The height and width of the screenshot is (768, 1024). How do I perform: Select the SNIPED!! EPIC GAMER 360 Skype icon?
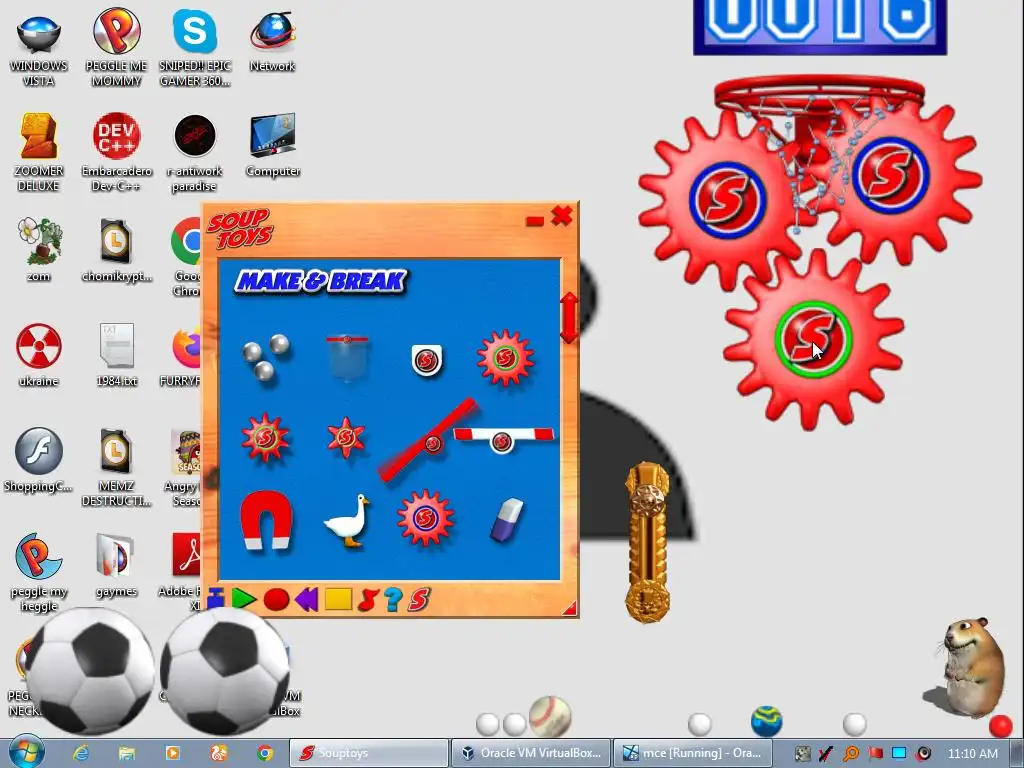[x=195, y=48]
